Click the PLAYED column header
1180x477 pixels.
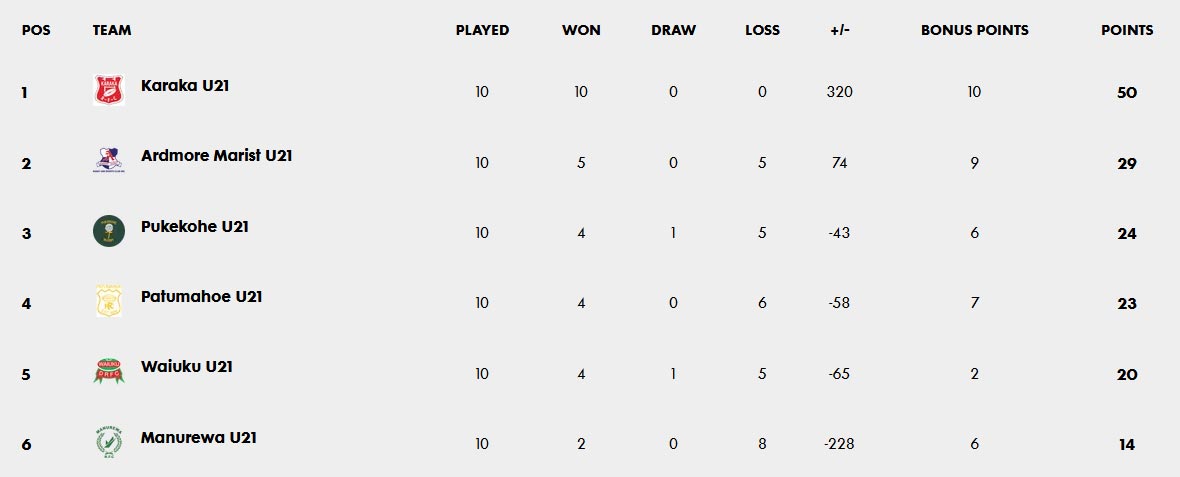[x=482, y=30]
